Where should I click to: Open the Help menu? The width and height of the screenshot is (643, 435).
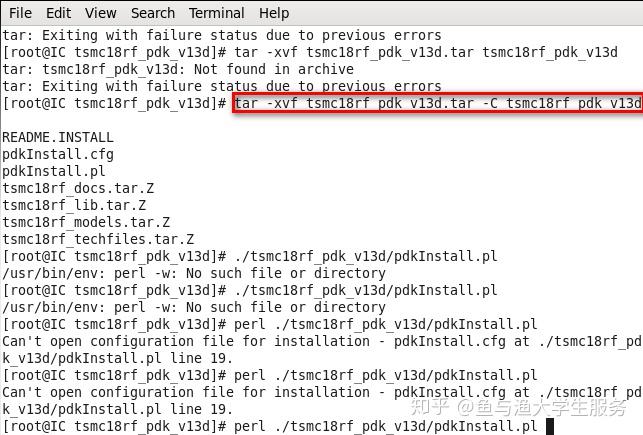coord(274,13)
